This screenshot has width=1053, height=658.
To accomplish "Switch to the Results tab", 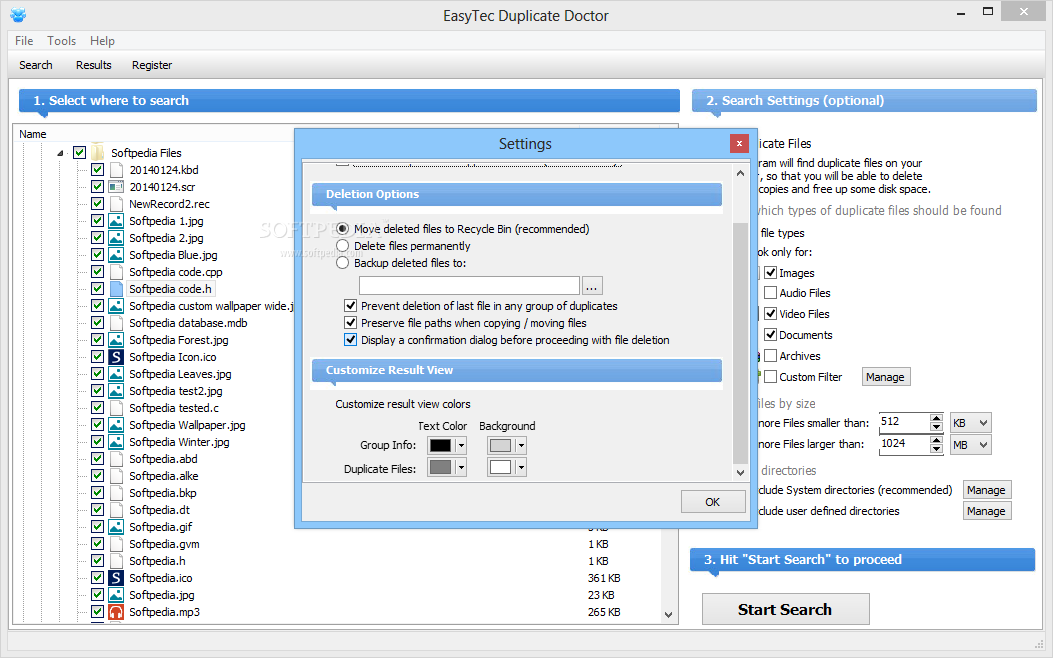I will tap(93, 65).
